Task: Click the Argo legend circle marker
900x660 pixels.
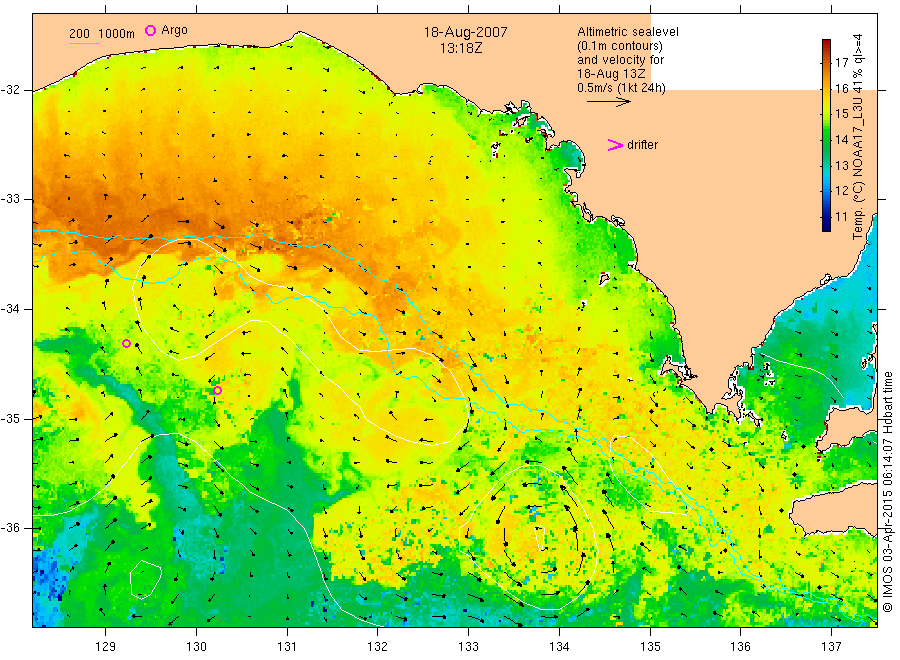Action: [150, 31]
